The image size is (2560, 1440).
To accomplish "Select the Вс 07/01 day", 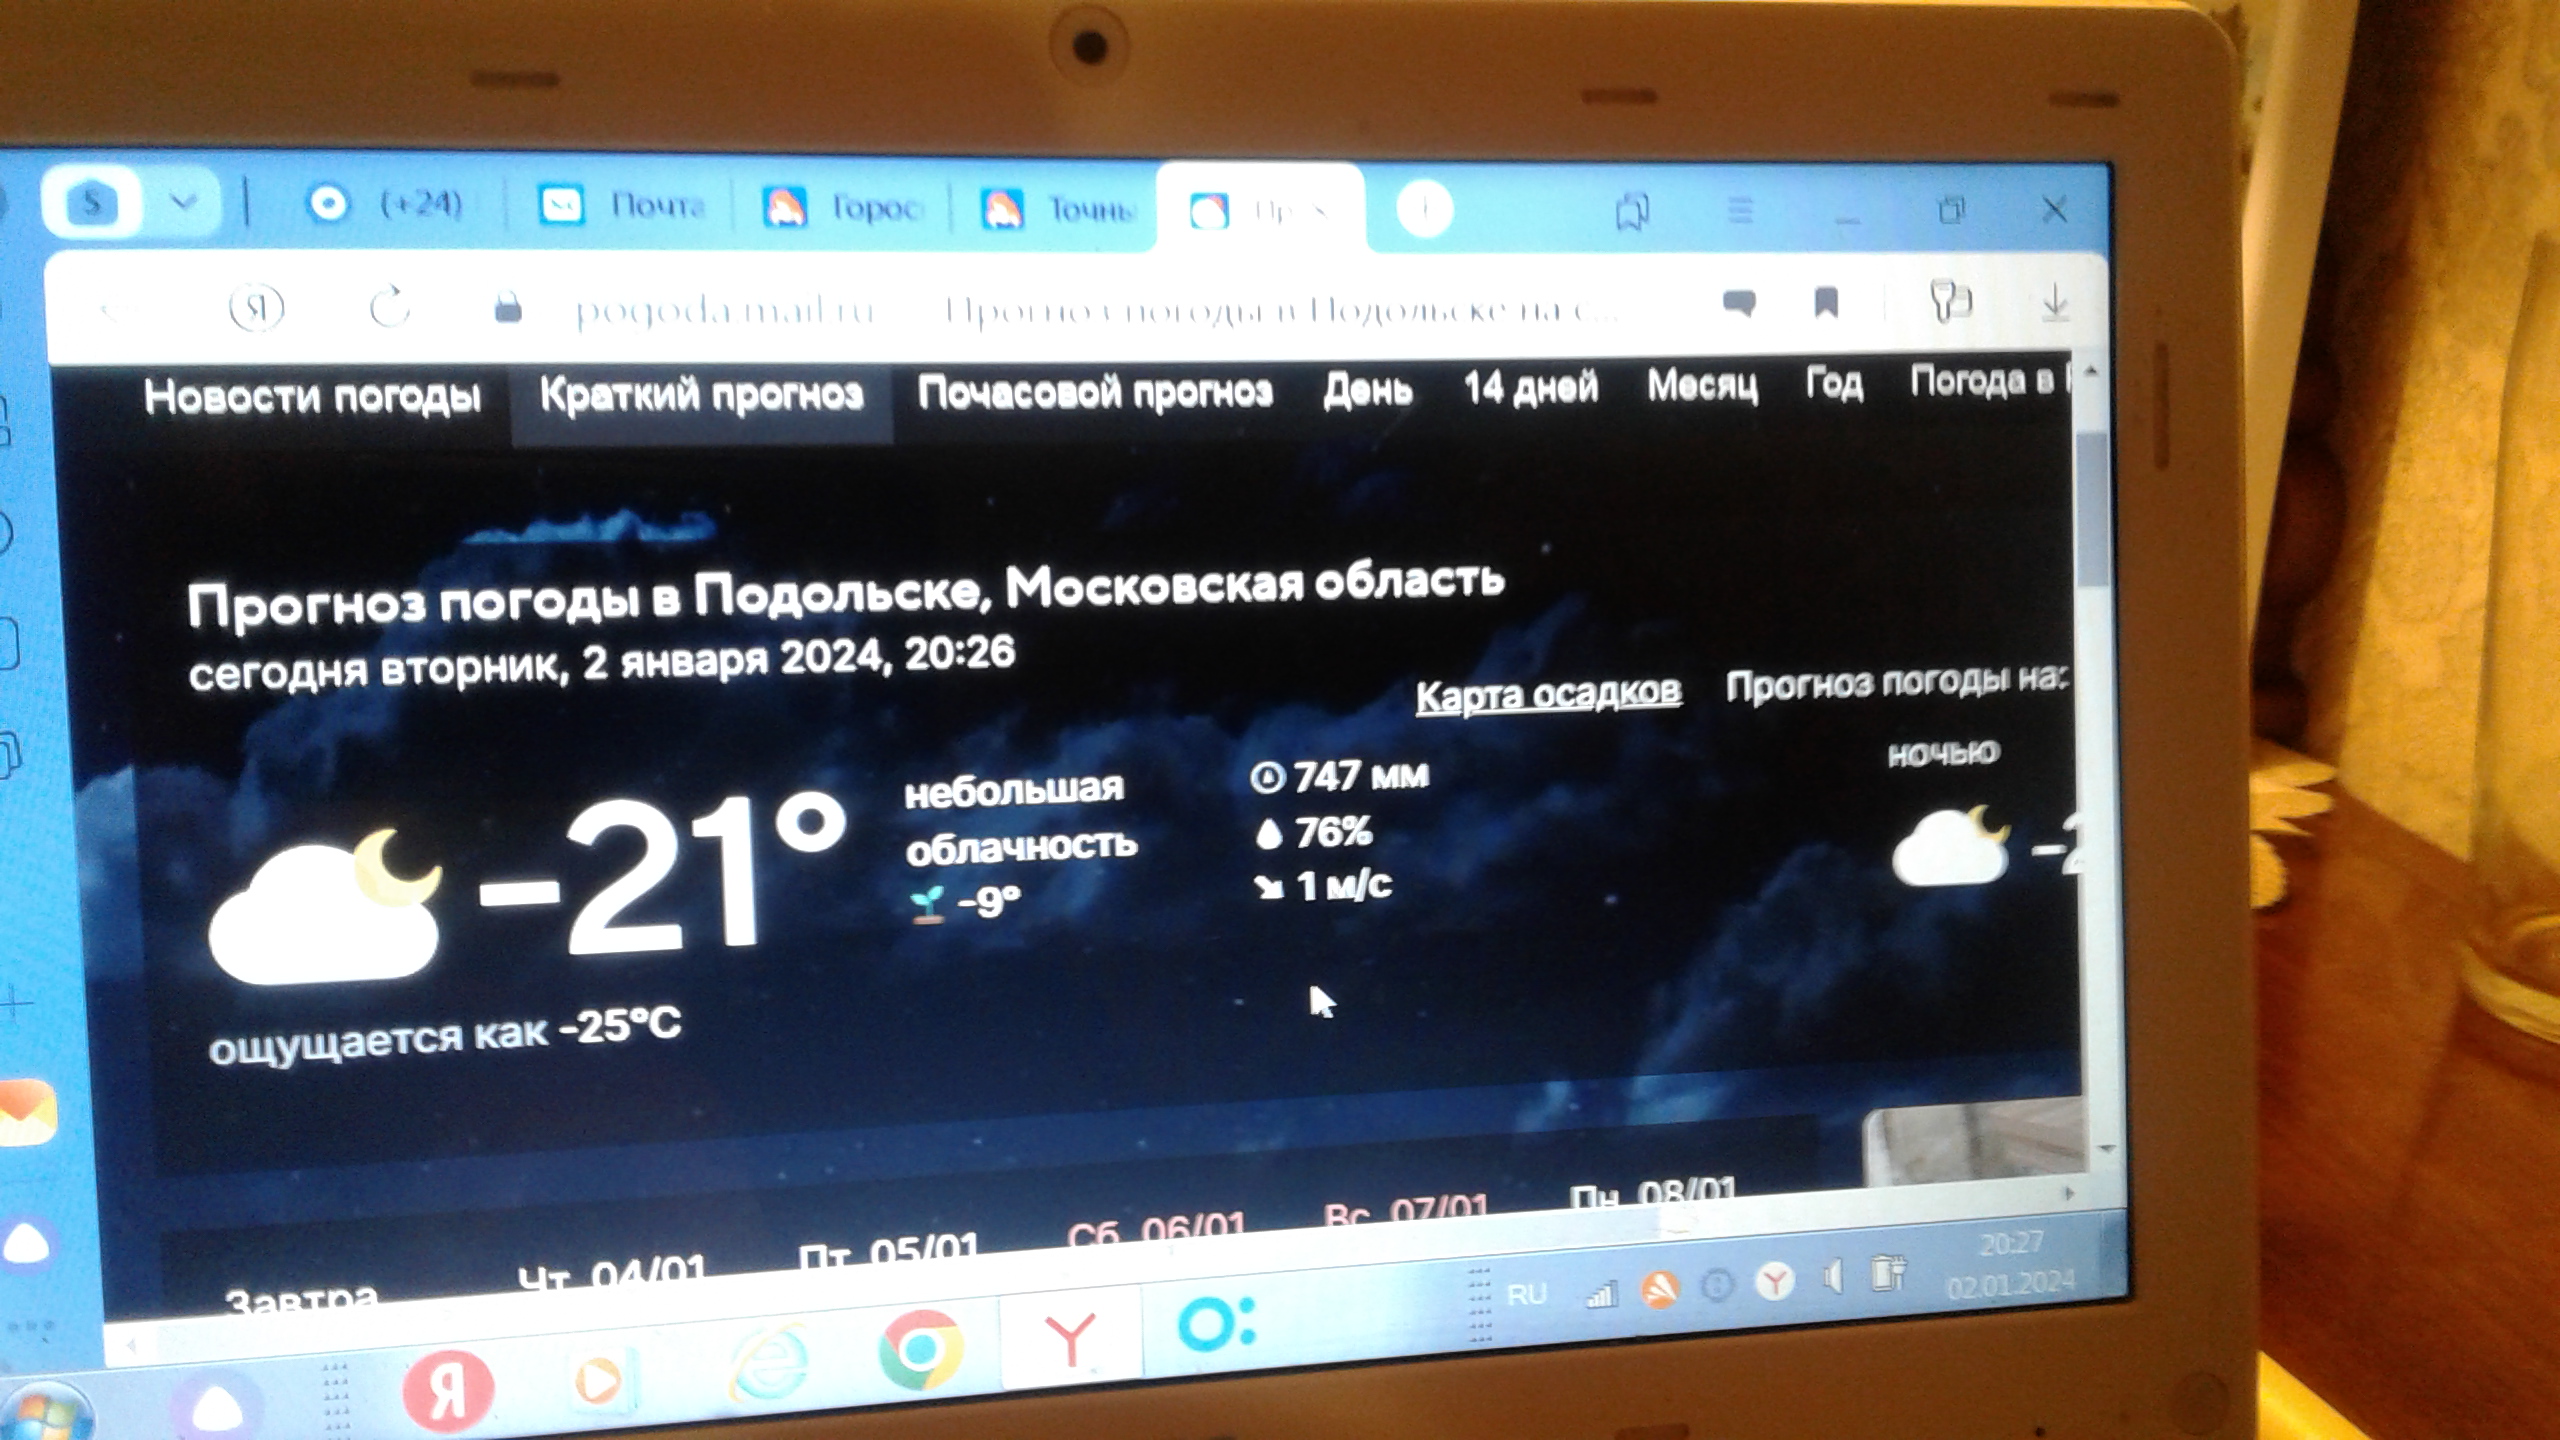I will pyautogui.click(x=1405, y=1212).
